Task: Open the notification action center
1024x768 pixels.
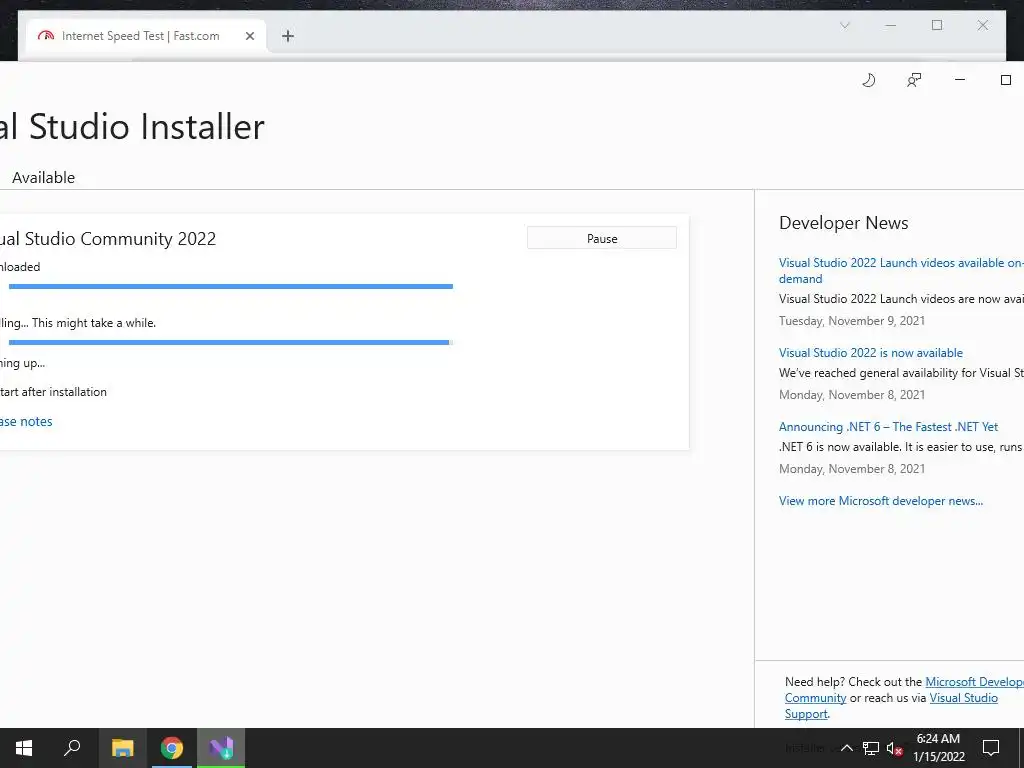Action: [x=991, y=748]
